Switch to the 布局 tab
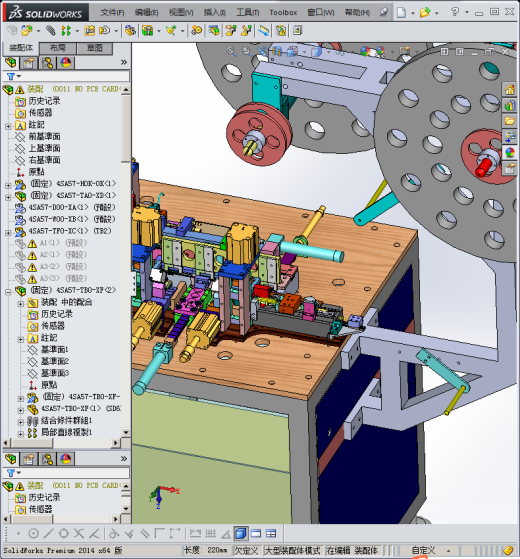520x559 pixels. pyautogui.click(x=57, y=48)
